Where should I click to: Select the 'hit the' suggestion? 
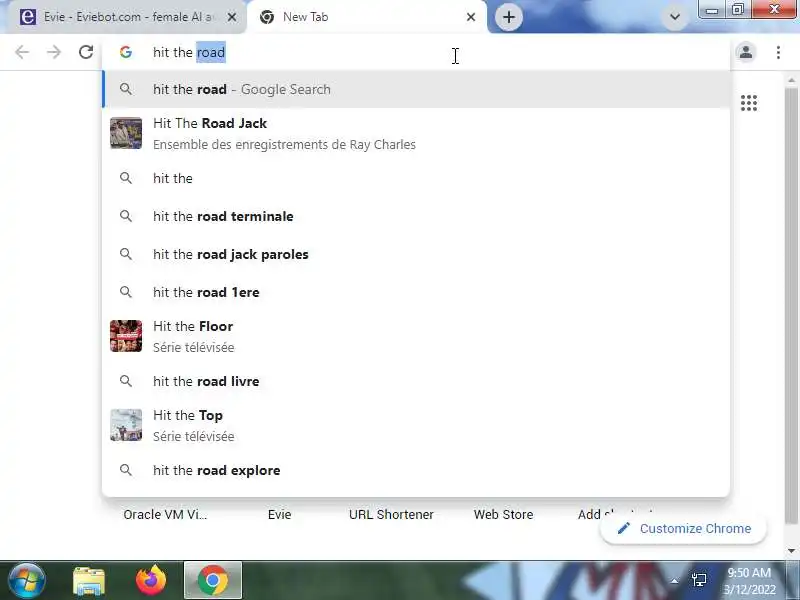[416, 178]
